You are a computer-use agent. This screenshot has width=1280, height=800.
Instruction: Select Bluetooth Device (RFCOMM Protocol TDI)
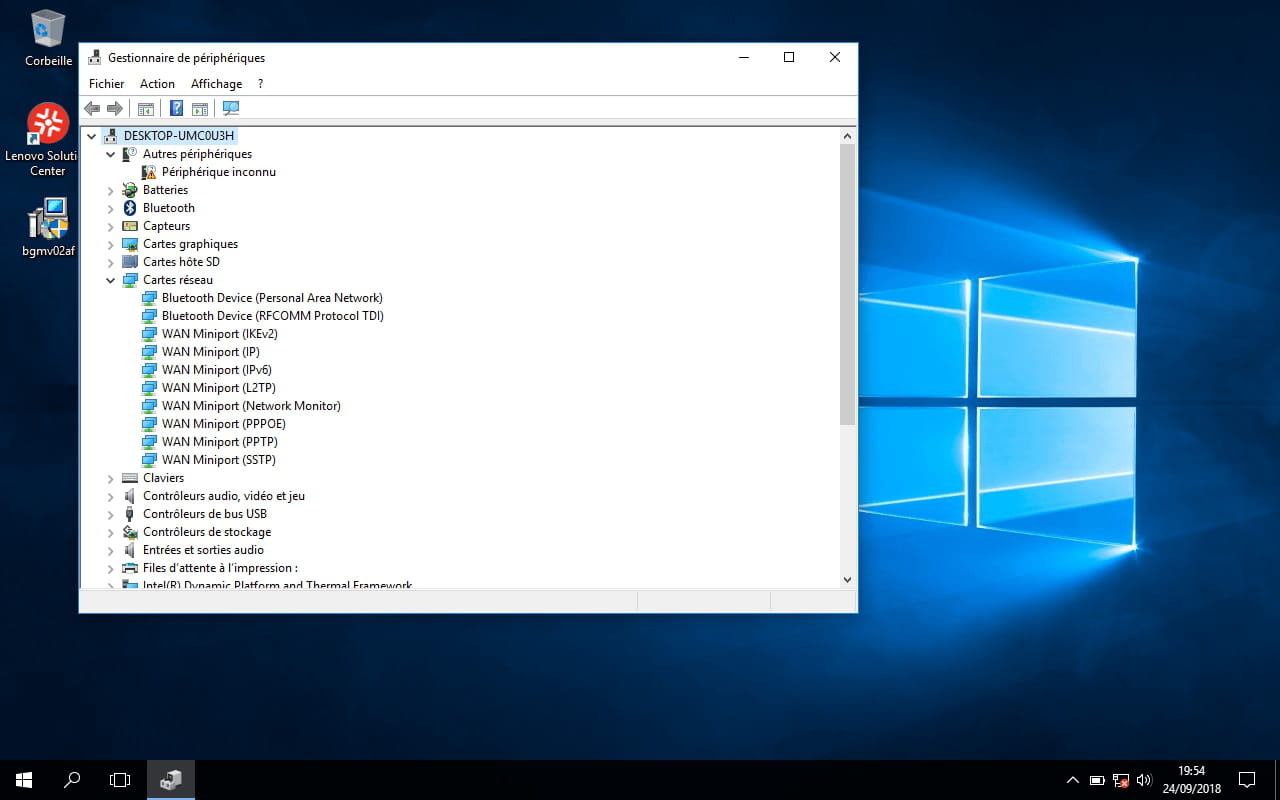coord(273,316)
